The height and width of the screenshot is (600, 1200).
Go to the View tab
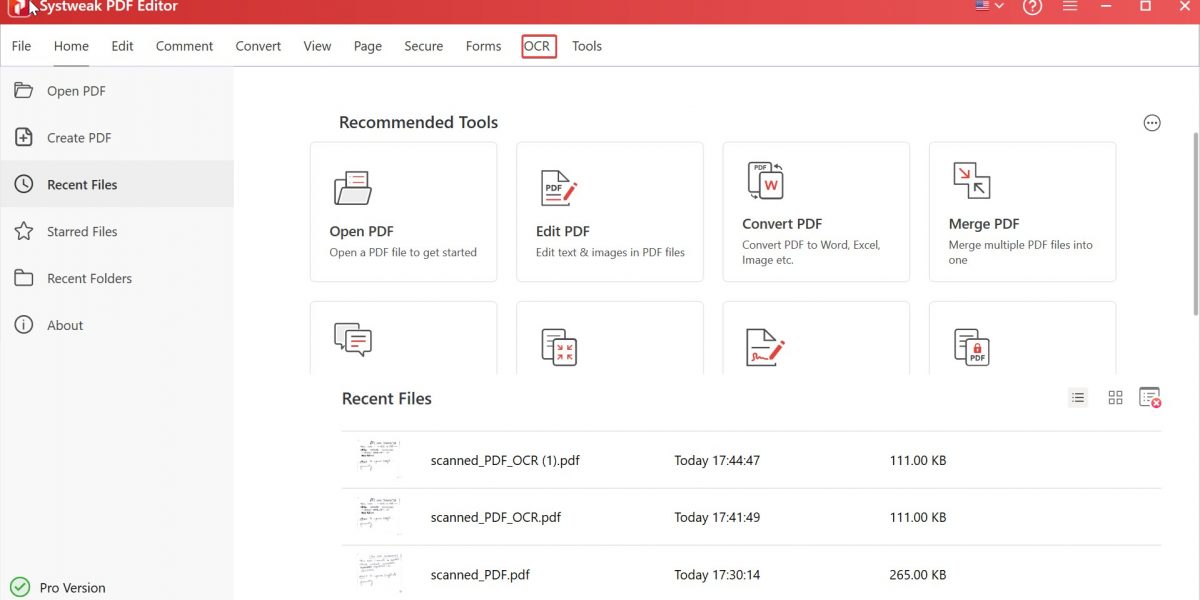pos(317,46)
